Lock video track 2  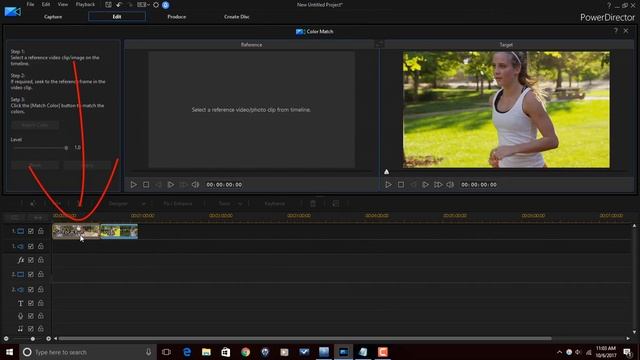(x=41, y=274)
